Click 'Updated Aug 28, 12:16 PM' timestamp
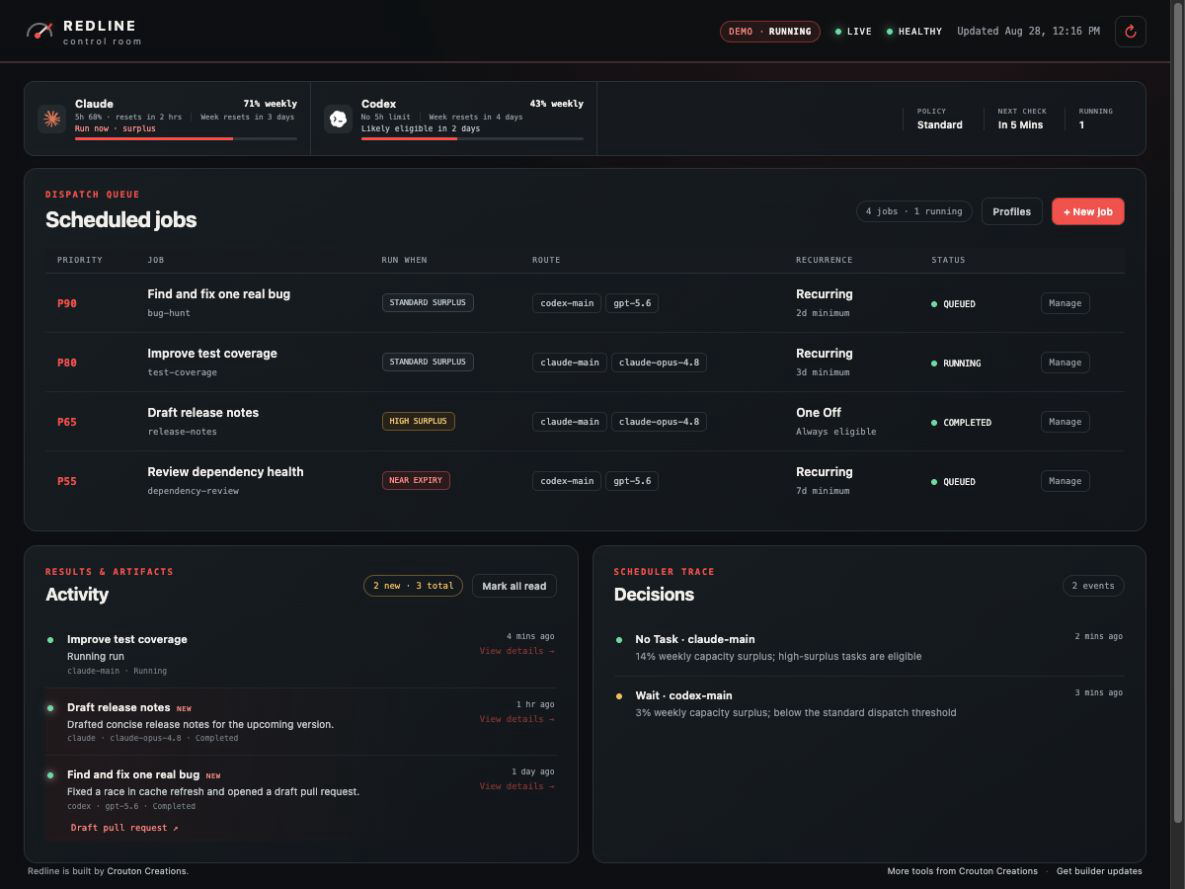This screenshot has height=889, width=1185. (x=1028, y=31)
